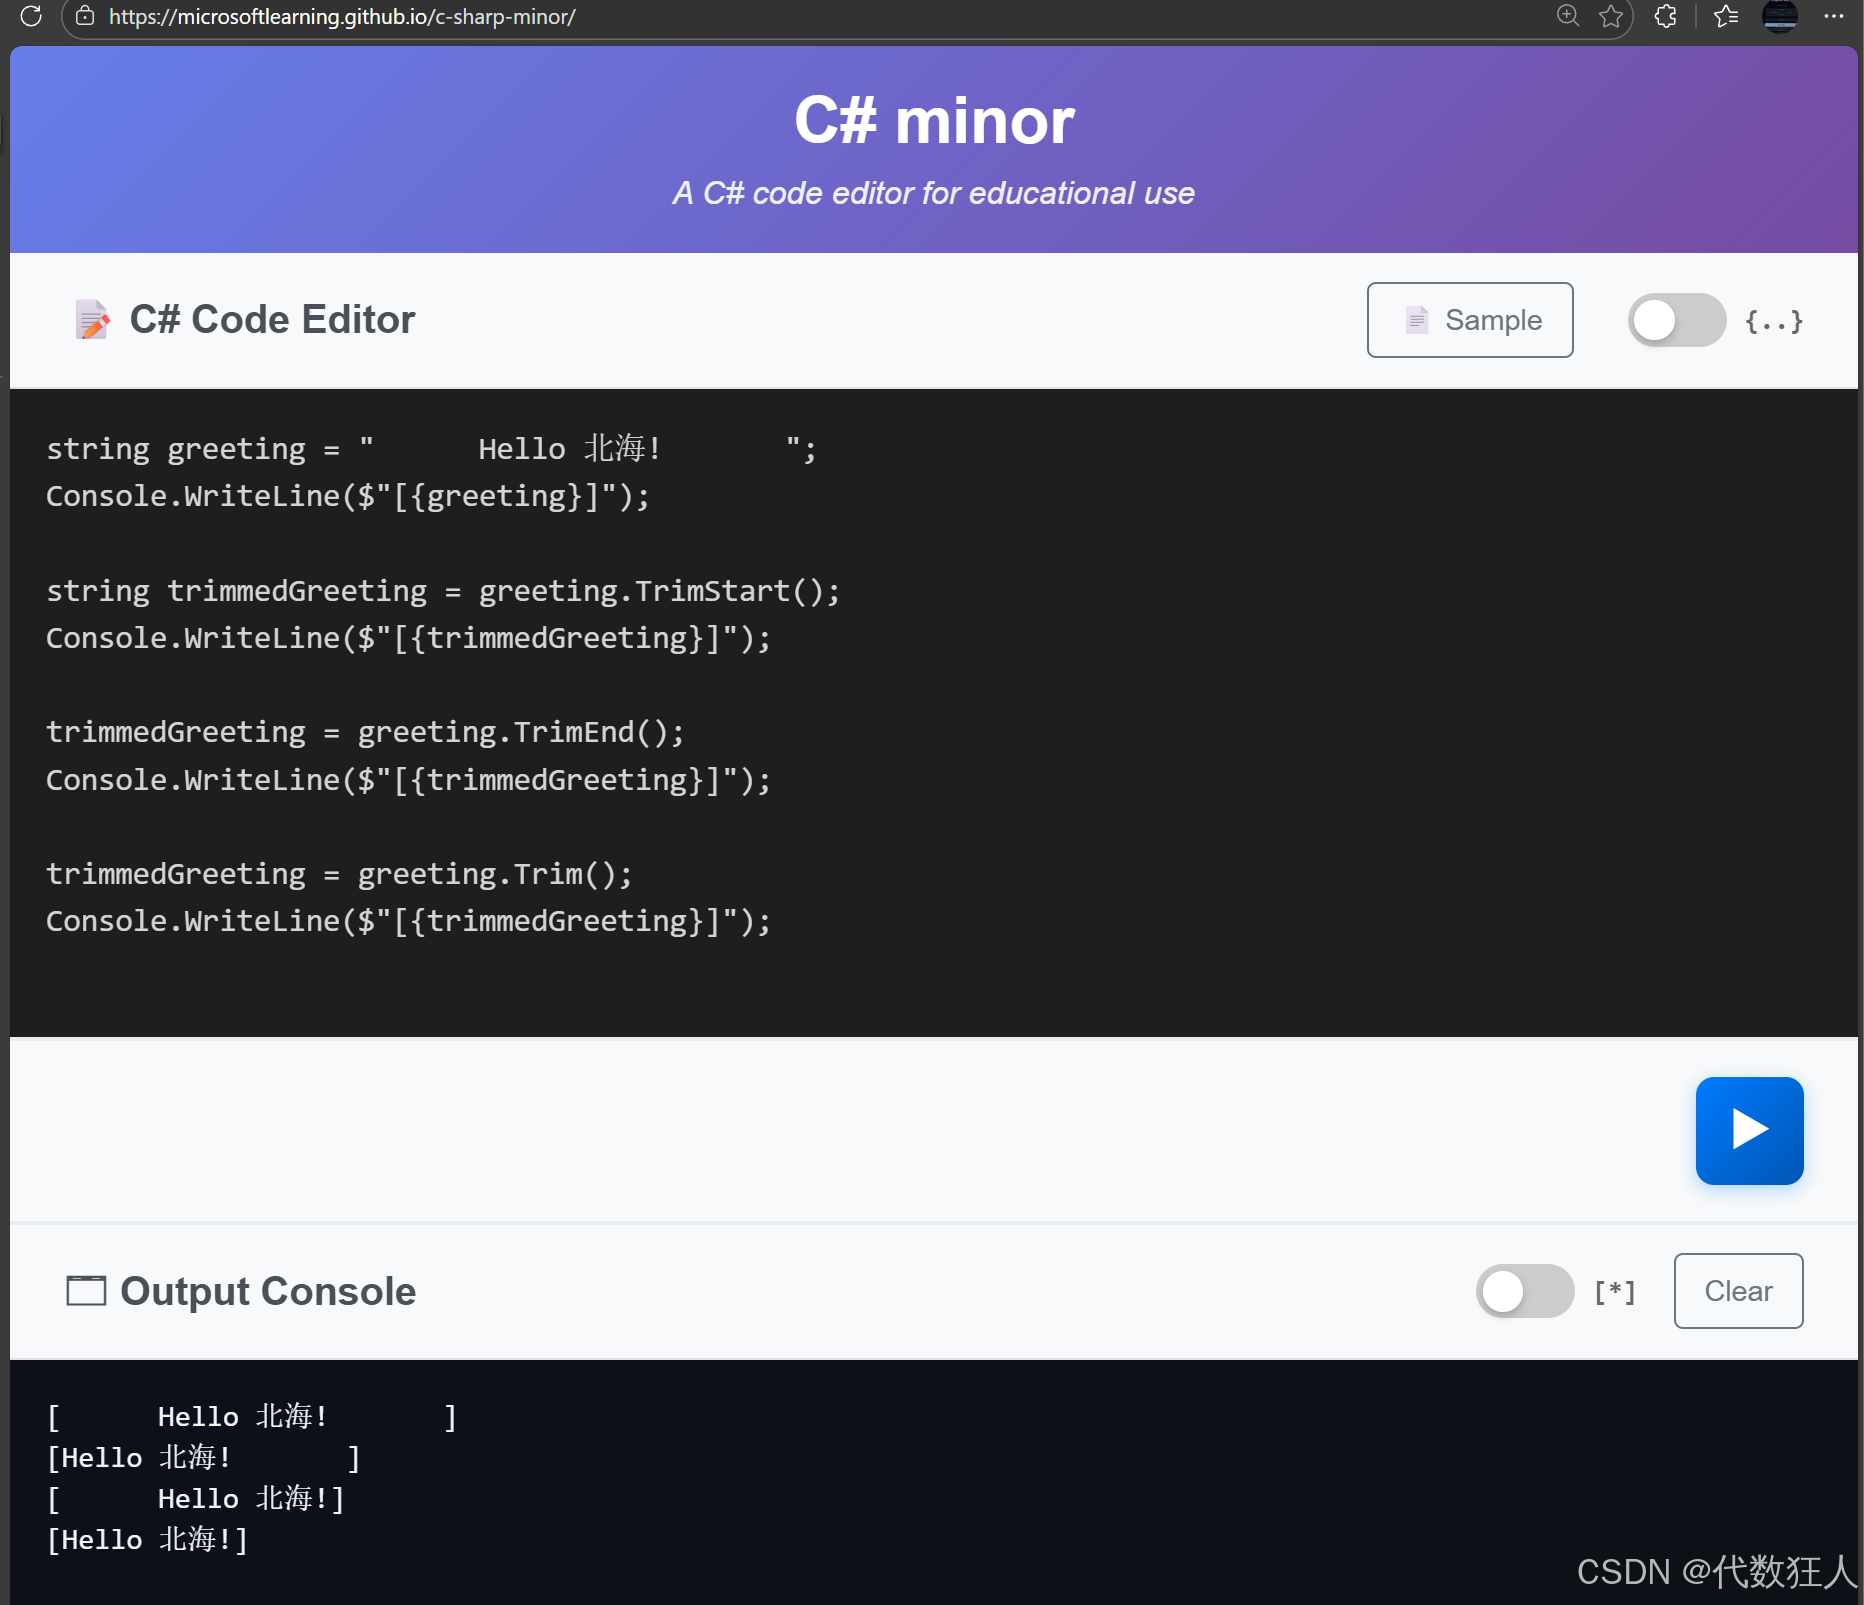Click the [*] label beside the console toggle
This screenshot has height=1605, width=1864.
1615,1292
